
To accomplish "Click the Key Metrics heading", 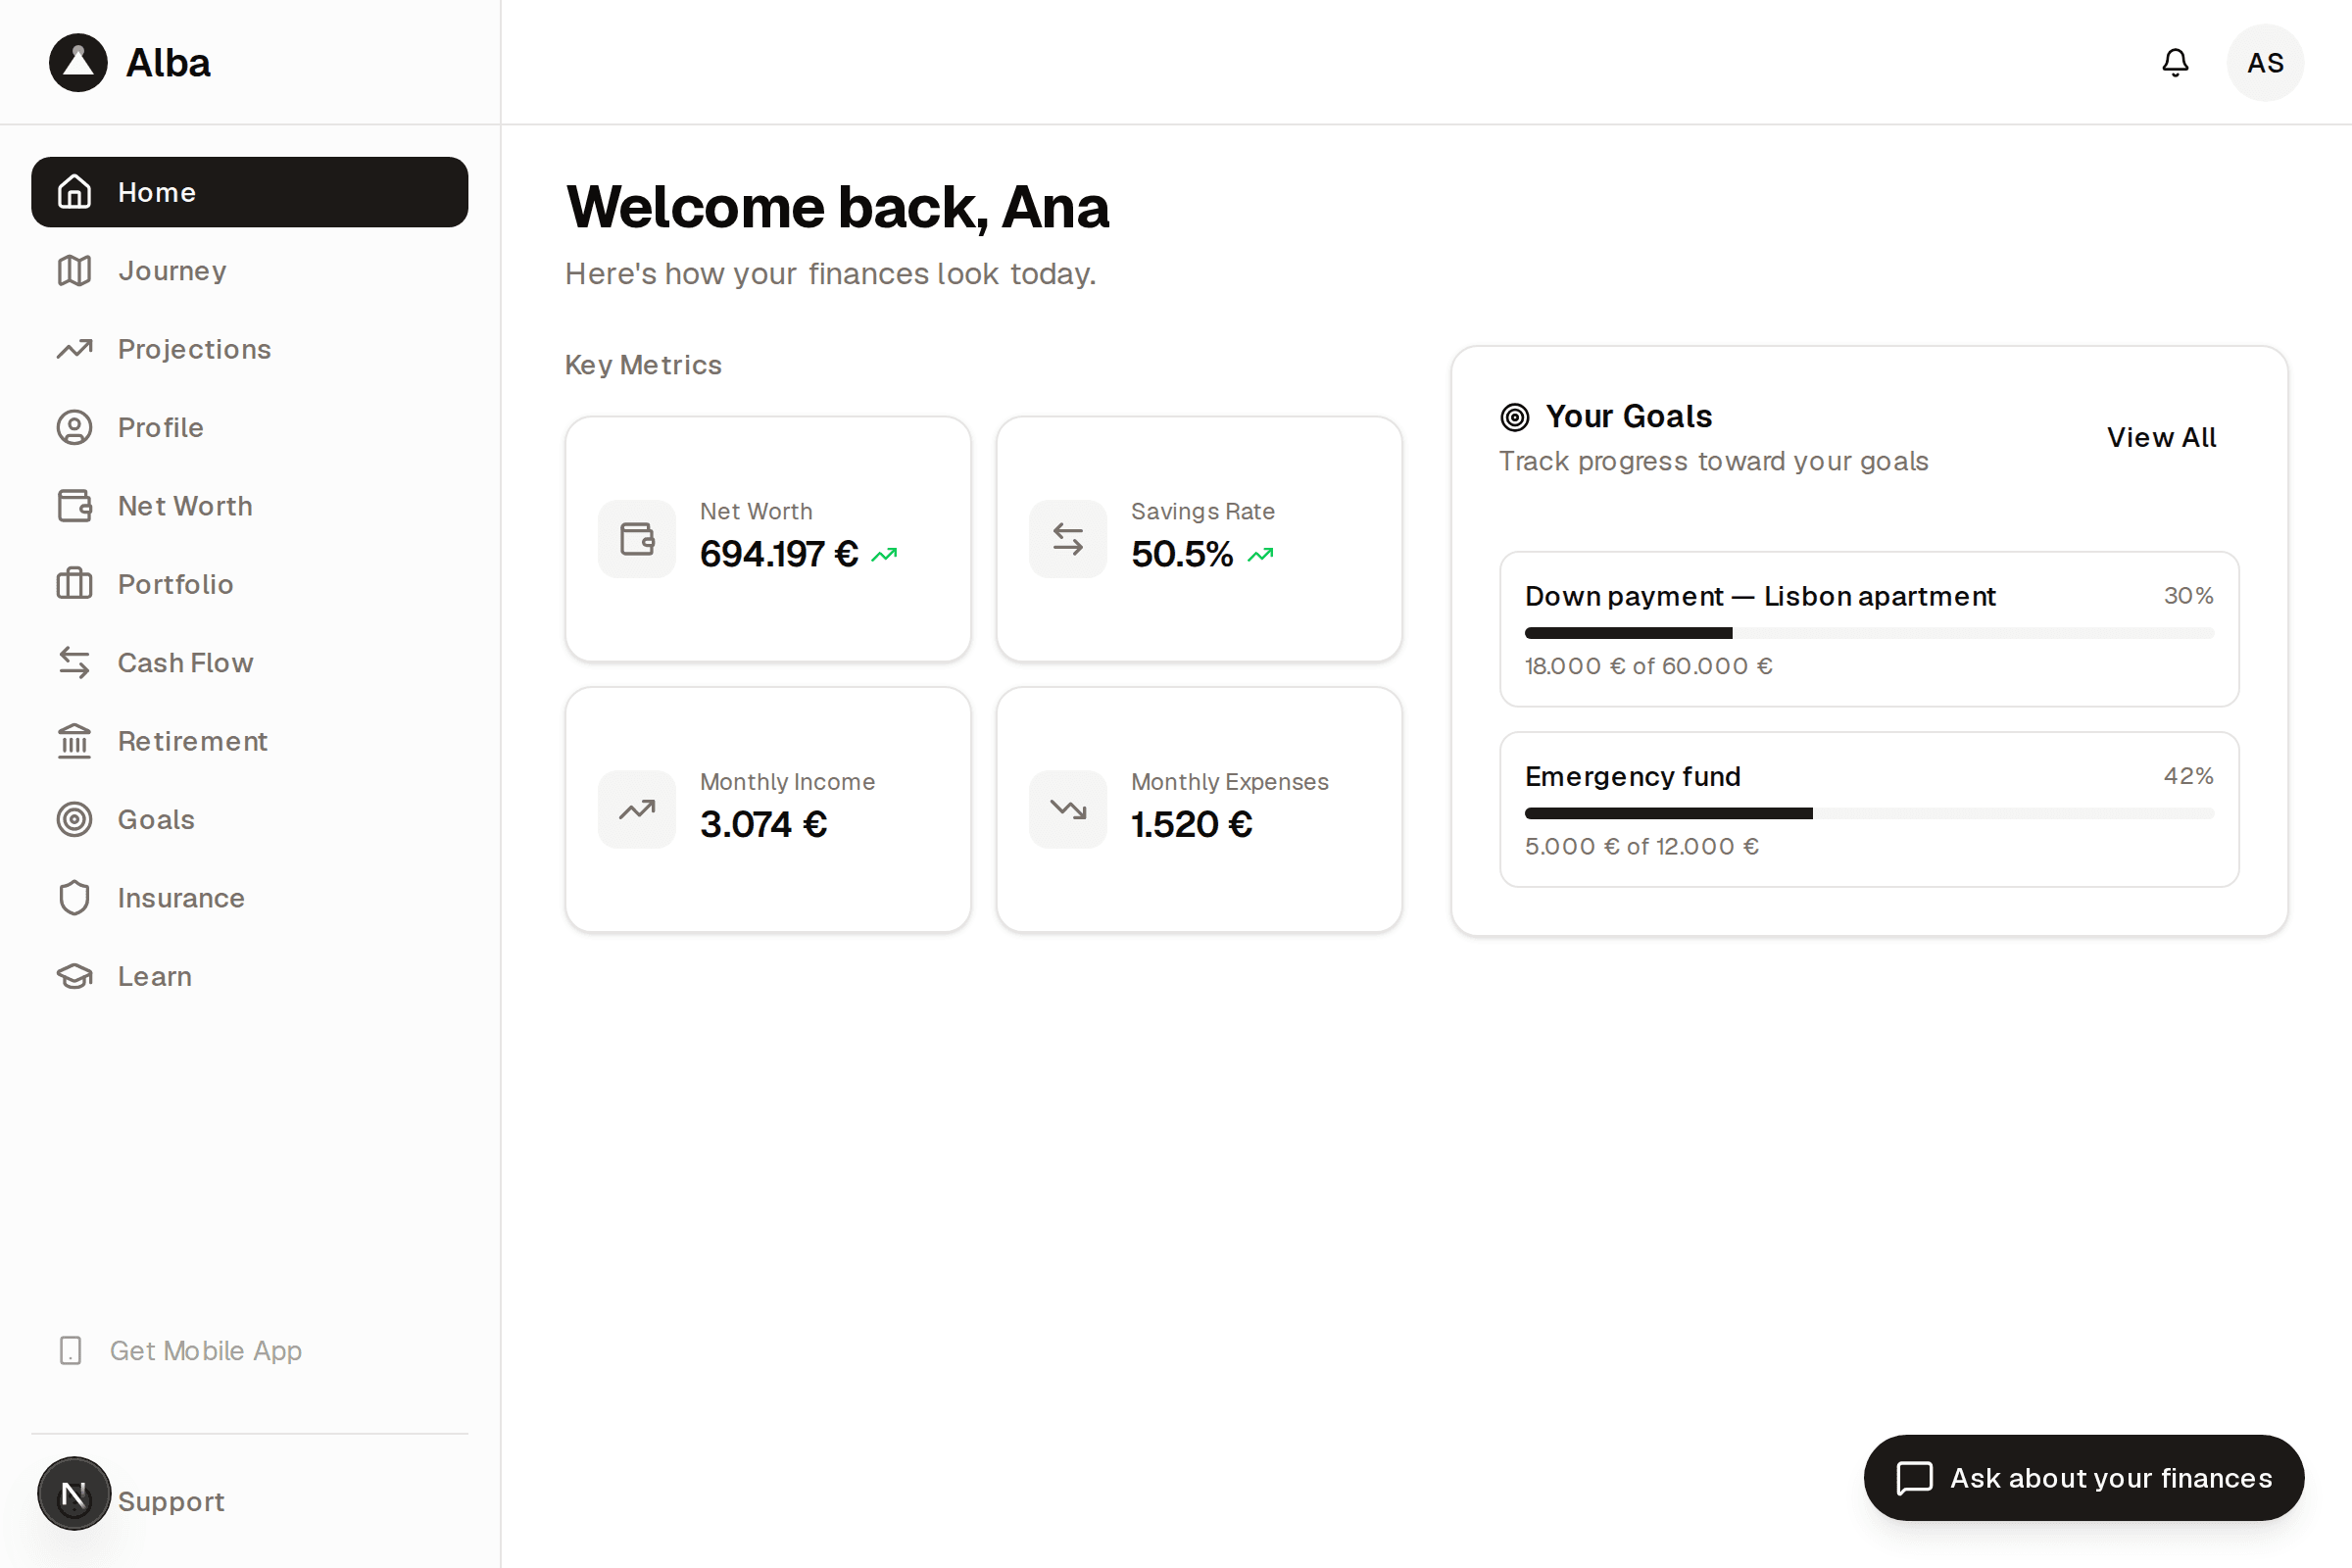I will (643, 365).
